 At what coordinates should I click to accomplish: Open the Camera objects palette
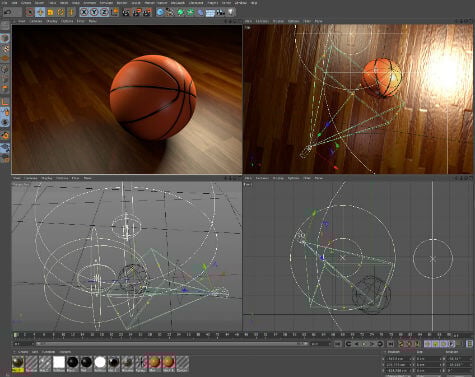[220, 12]
